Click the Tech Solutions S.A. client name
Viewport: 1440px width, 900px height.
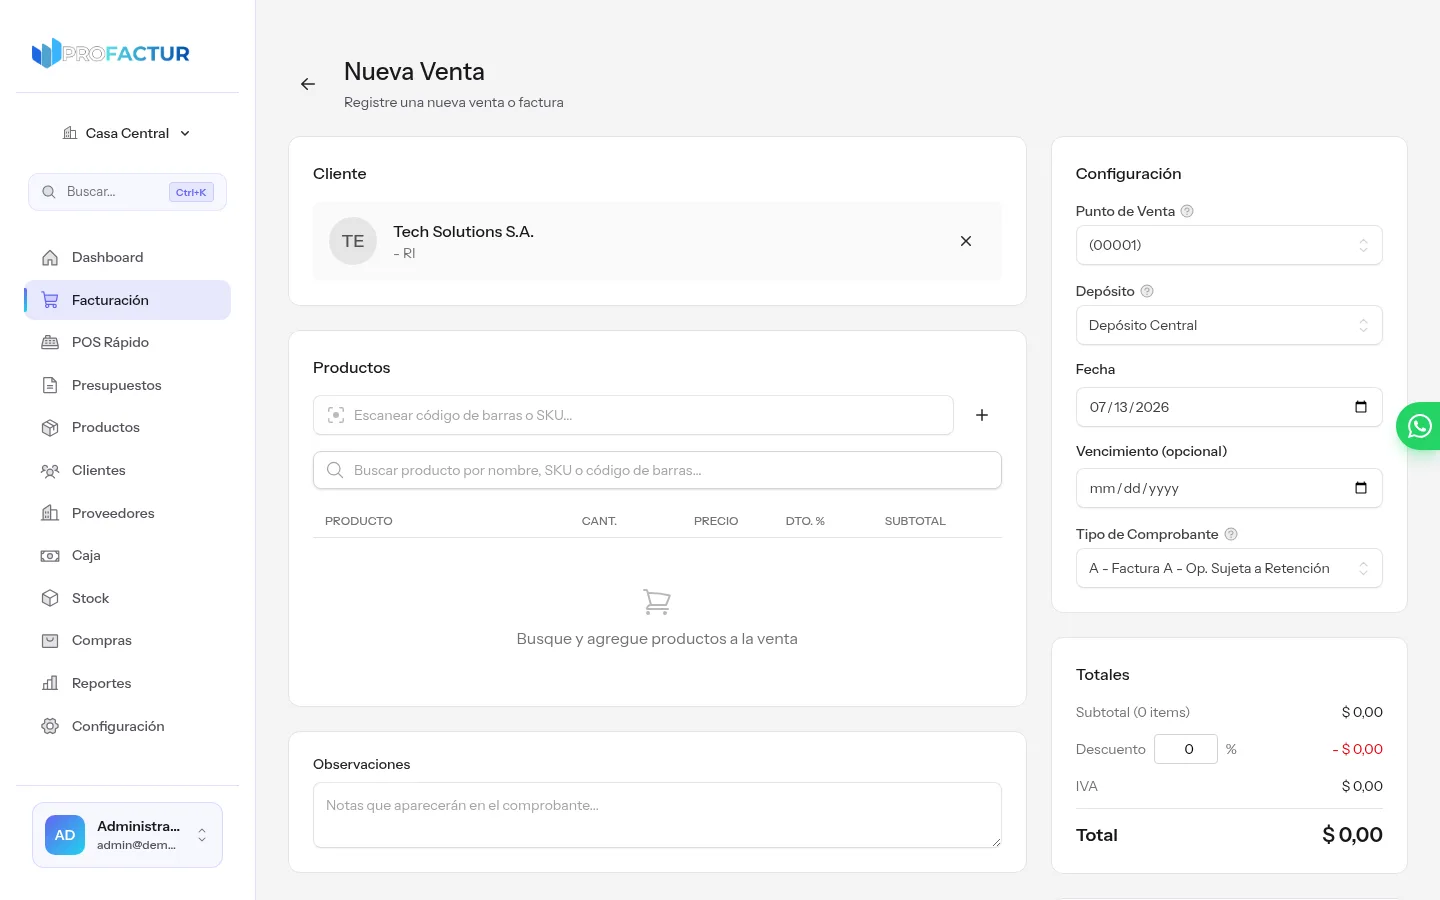pyautogui.click(x=464, y=231)
